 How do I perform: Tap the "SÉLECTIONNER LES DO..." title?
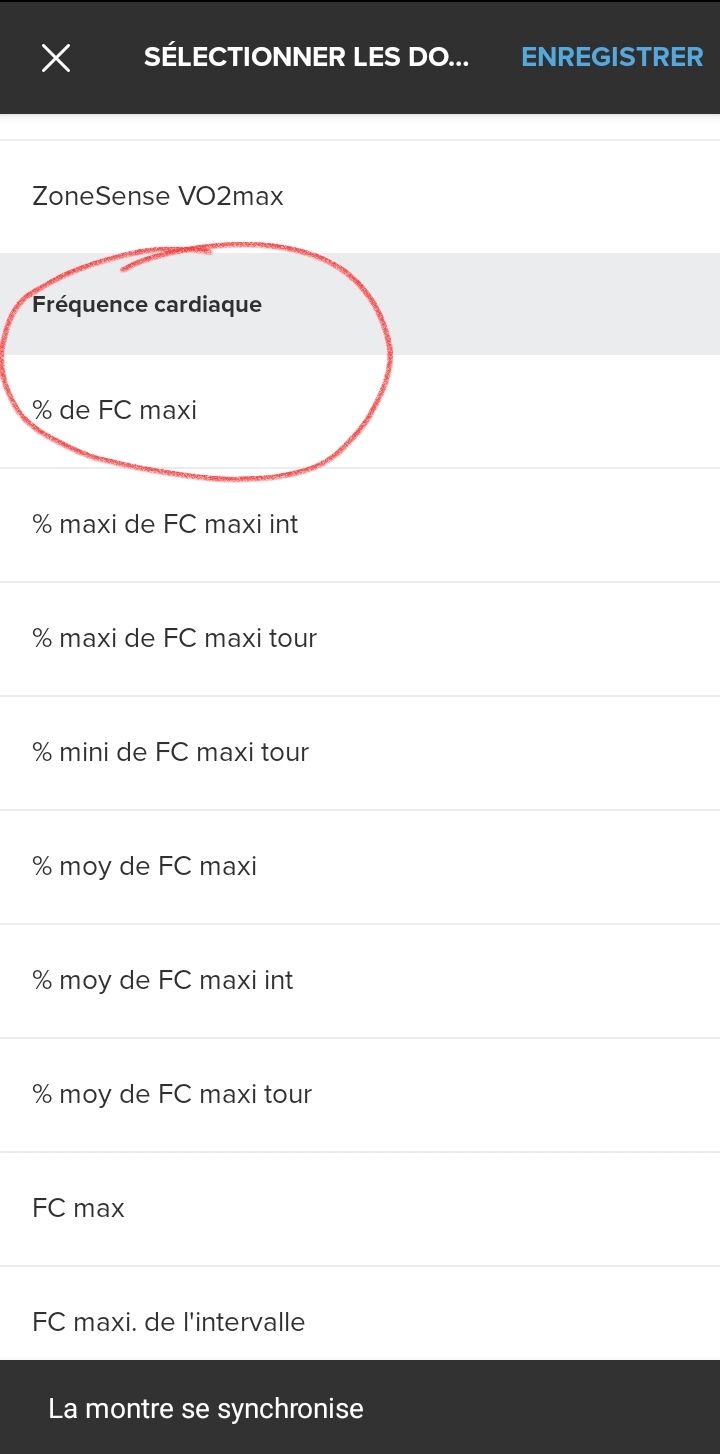pos(306,57)
